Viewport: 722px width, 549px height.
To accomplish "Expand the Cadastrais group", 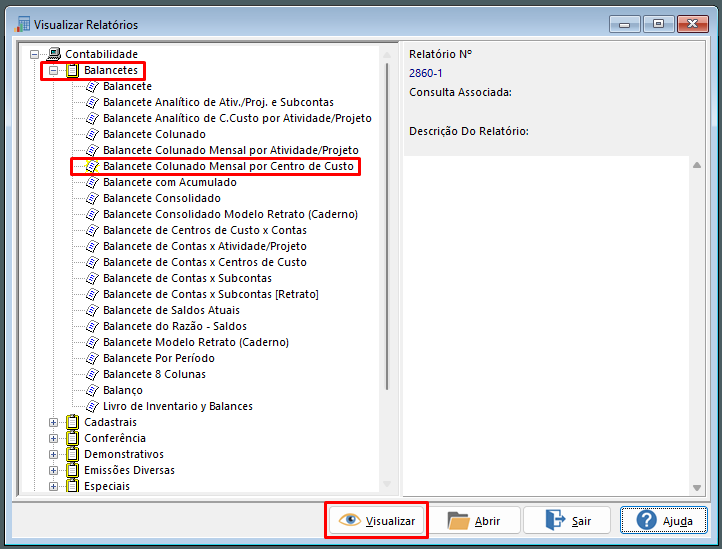I will [53, 422].
